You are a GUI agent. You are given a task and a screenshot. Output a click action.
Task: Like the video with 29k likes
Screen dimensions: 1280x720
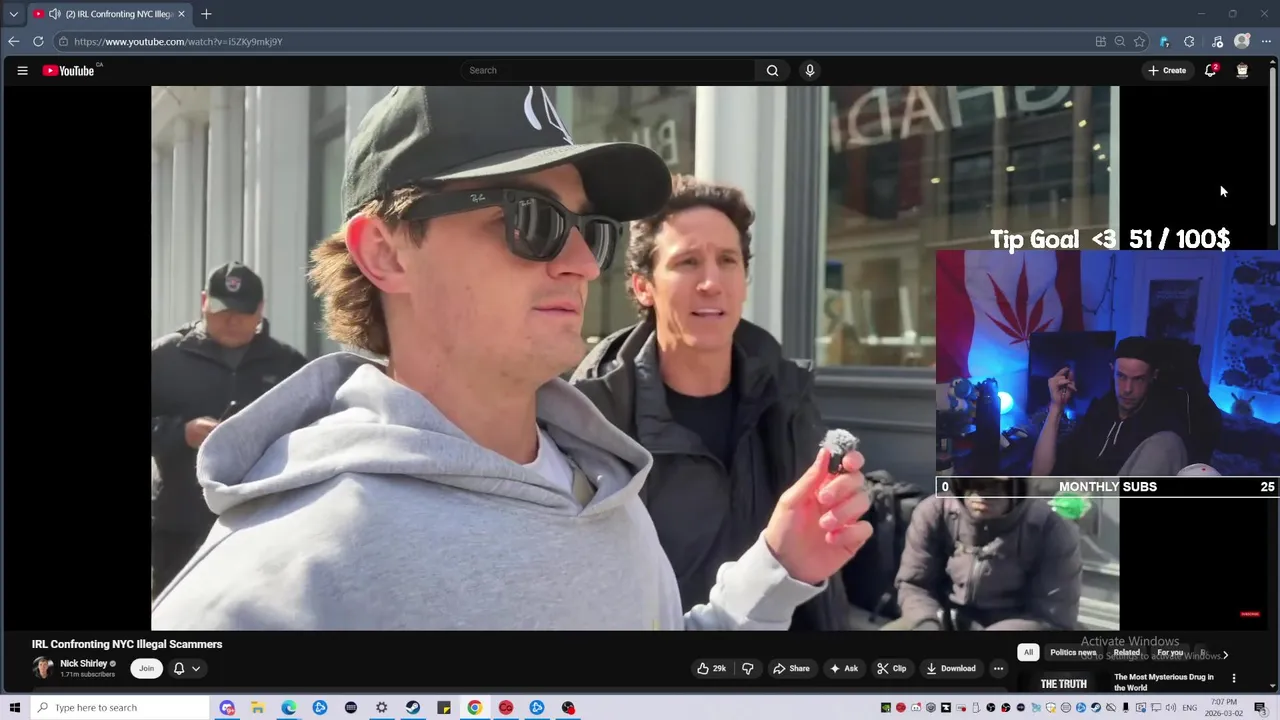pos(712,668)
